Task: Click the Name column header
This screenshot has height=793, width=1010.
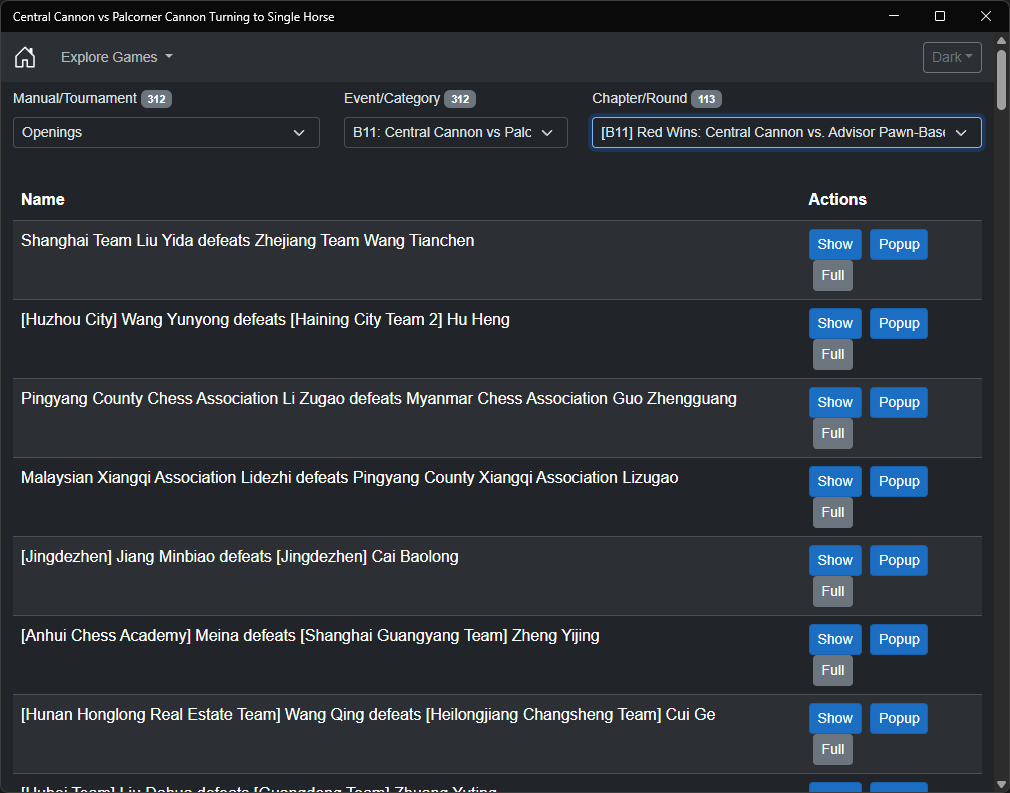Action: pyautogui.click(x=43, y=200)
